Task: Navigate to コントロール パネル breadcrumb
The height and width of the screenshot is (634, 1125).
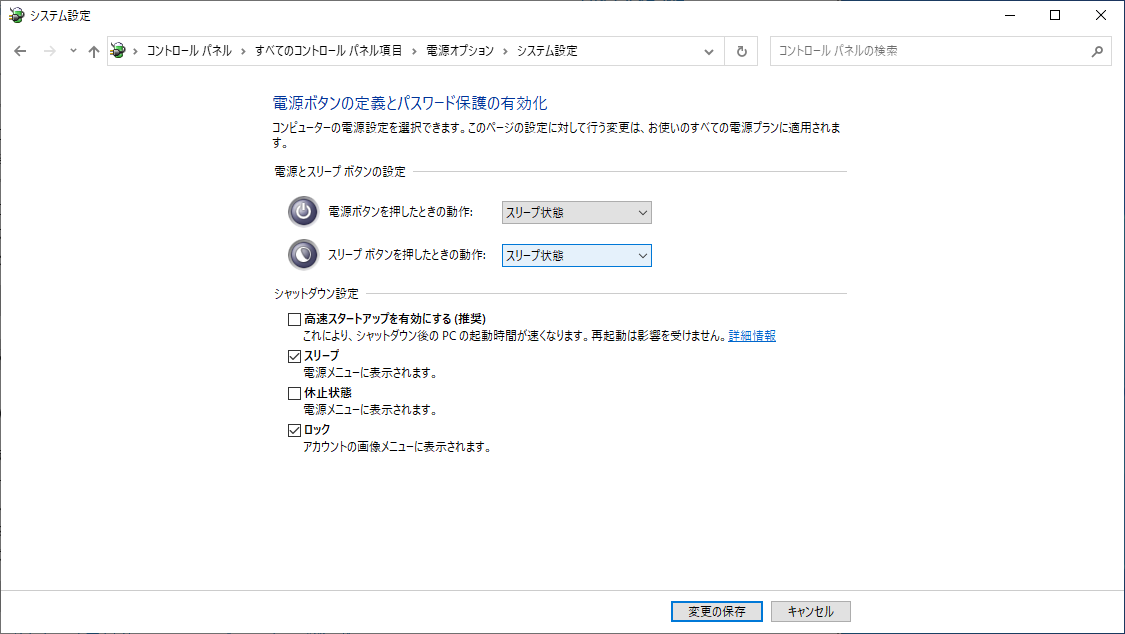Action: click(189, 51)
